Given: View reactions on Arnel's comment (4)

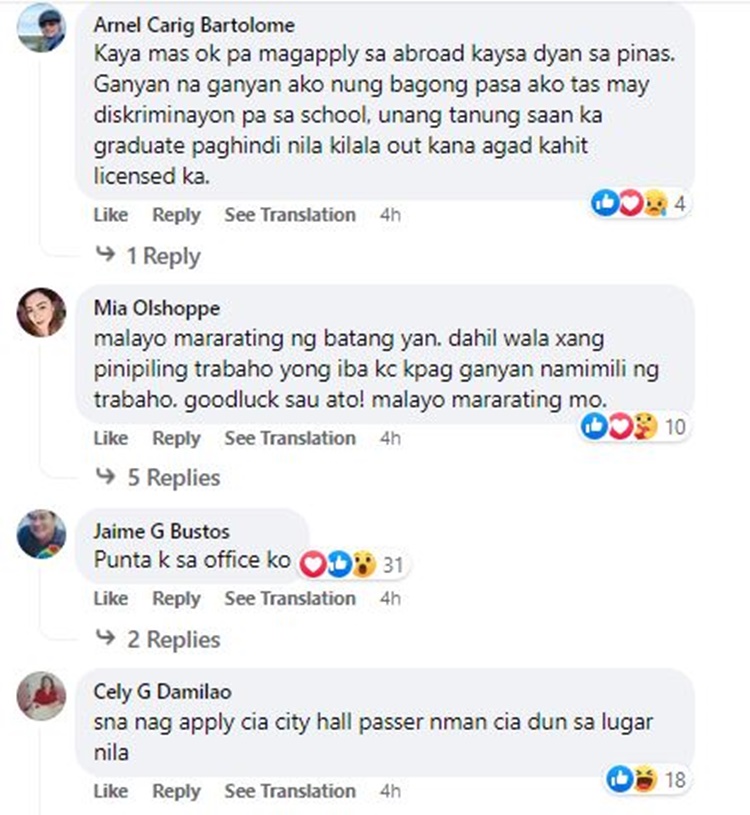Looking at the screenshot, I should pos(639,203).
